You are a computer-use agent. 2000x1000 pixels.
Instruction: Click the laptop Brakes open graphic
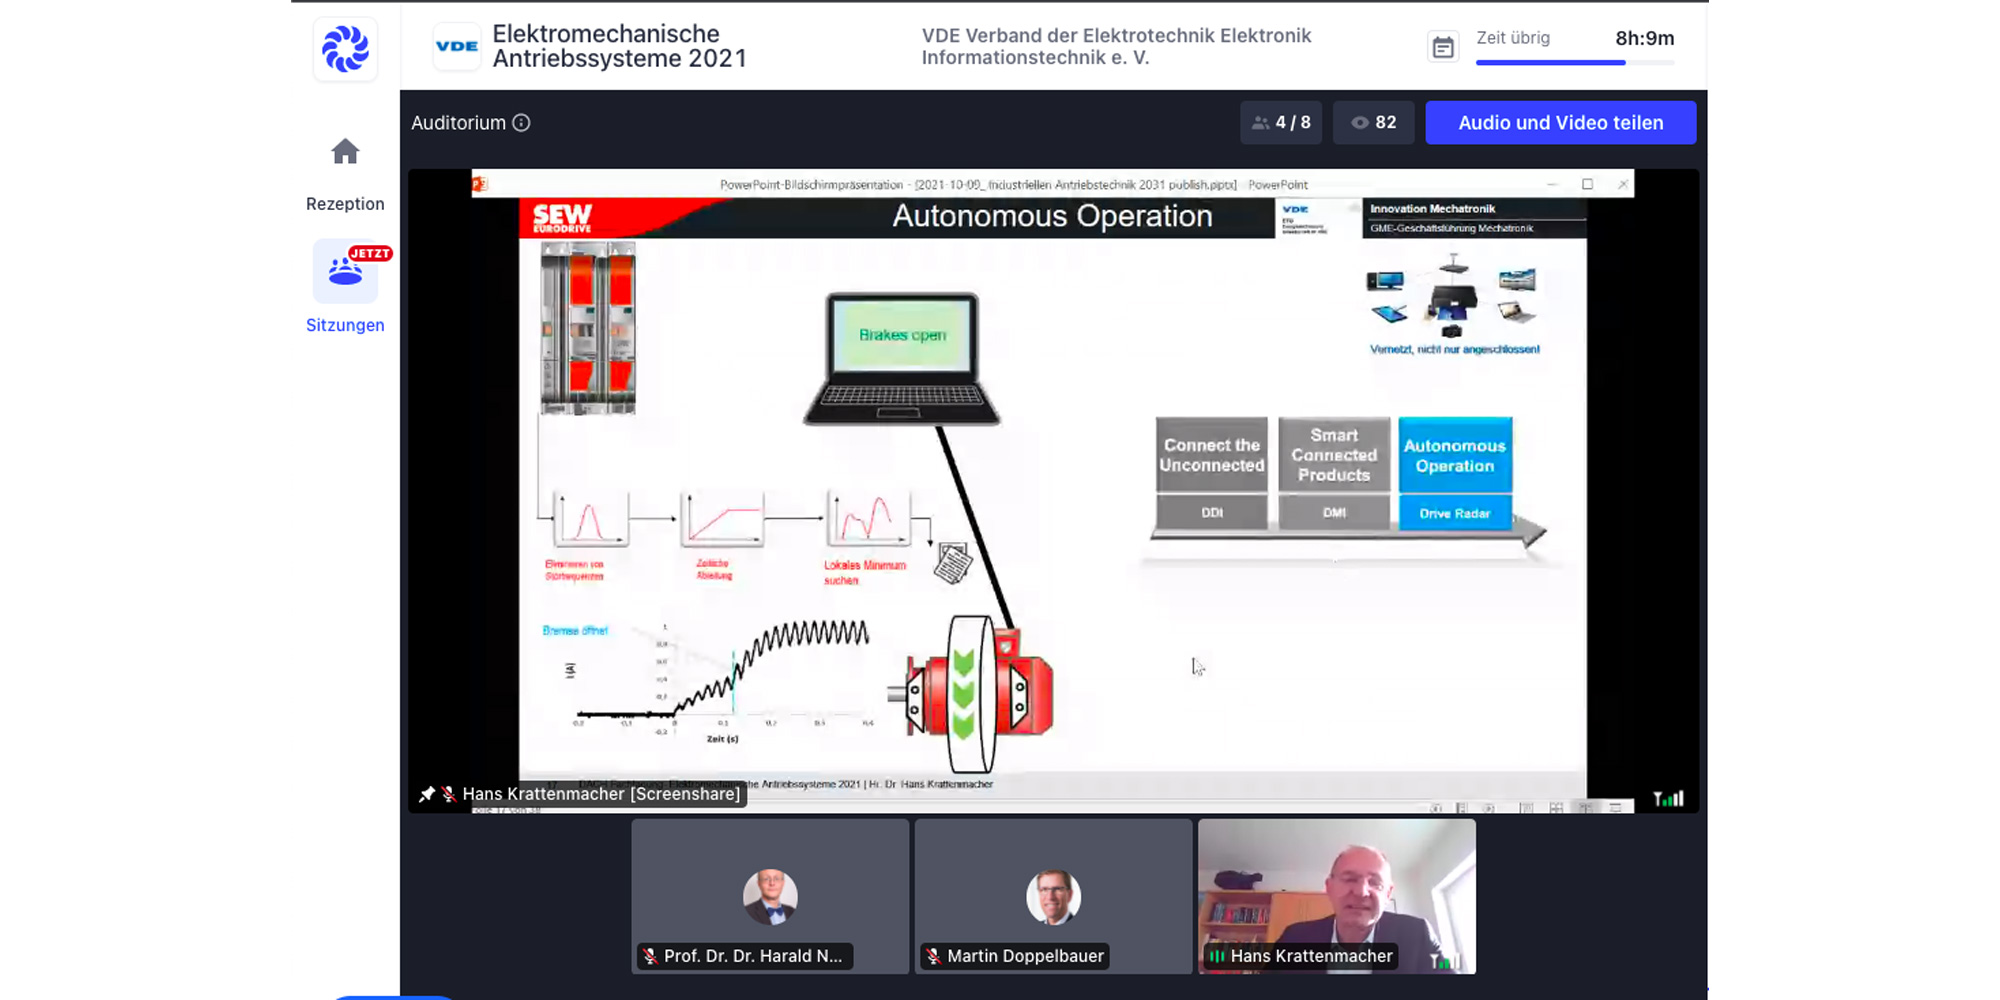902,359
